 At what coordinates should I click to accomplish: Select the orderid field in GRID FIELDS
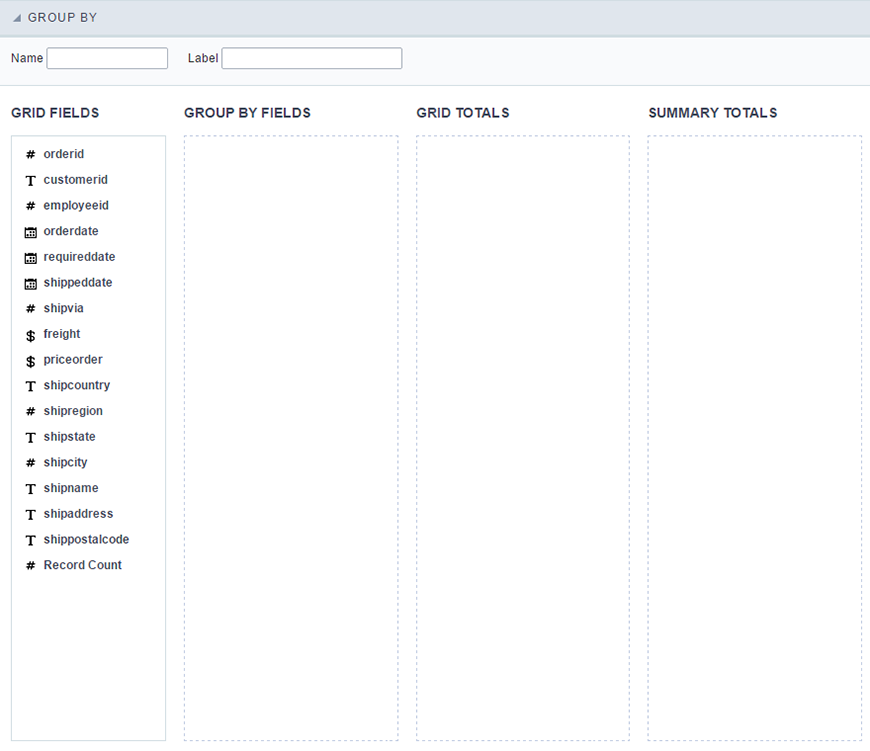coord(63,154)
